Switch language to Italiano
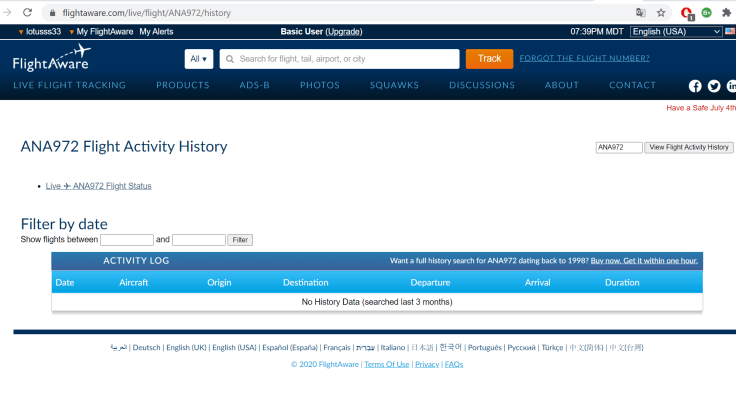 pos(392,347)
